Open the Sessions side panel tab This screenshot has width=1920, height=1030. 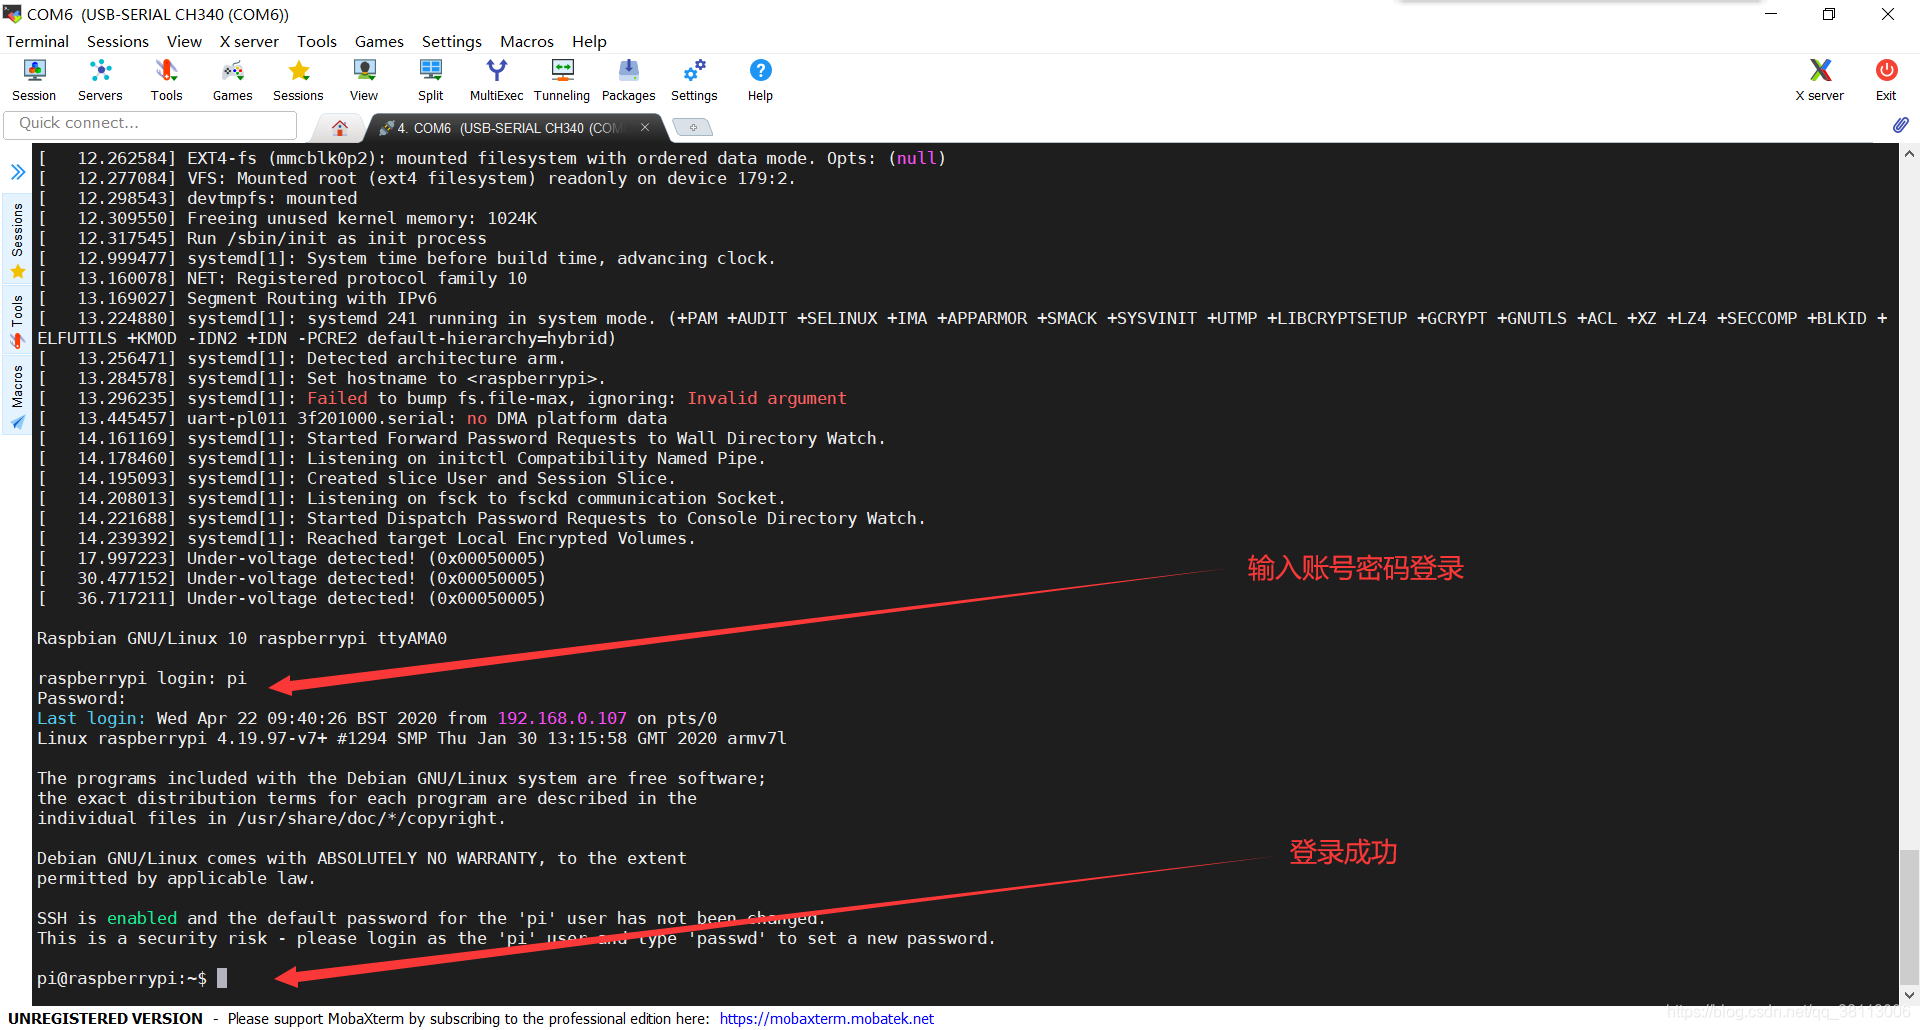click(x=17, y=240)
